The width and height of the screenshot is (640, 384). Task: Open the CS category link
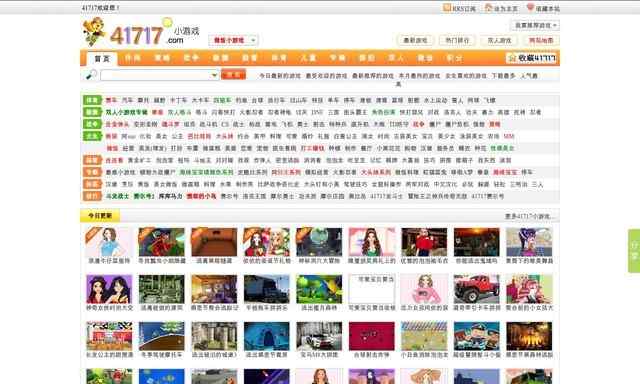[x=225, y=124]
